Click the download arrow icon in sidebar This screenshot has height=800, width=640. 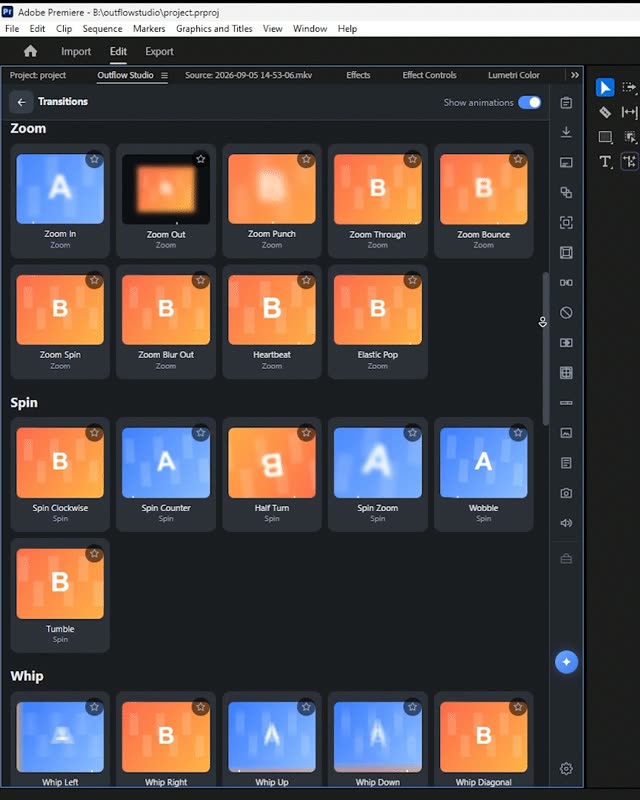(x=566, y=132)
